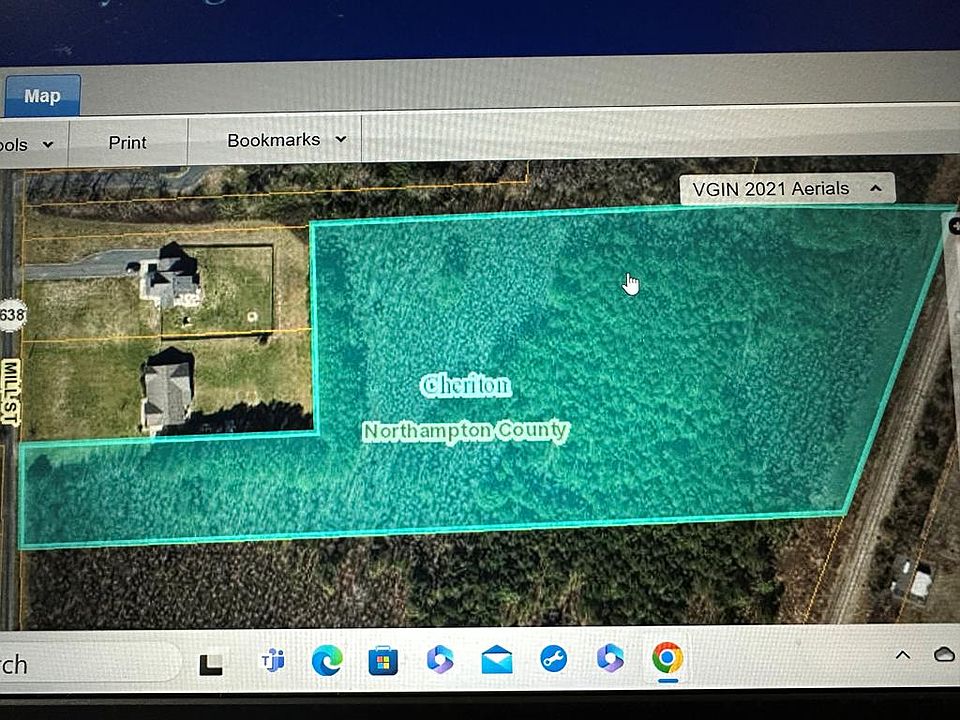Select the Google Chrome taskbar icon
Viewport: 960px width, 720px height.
coord(667,657)
